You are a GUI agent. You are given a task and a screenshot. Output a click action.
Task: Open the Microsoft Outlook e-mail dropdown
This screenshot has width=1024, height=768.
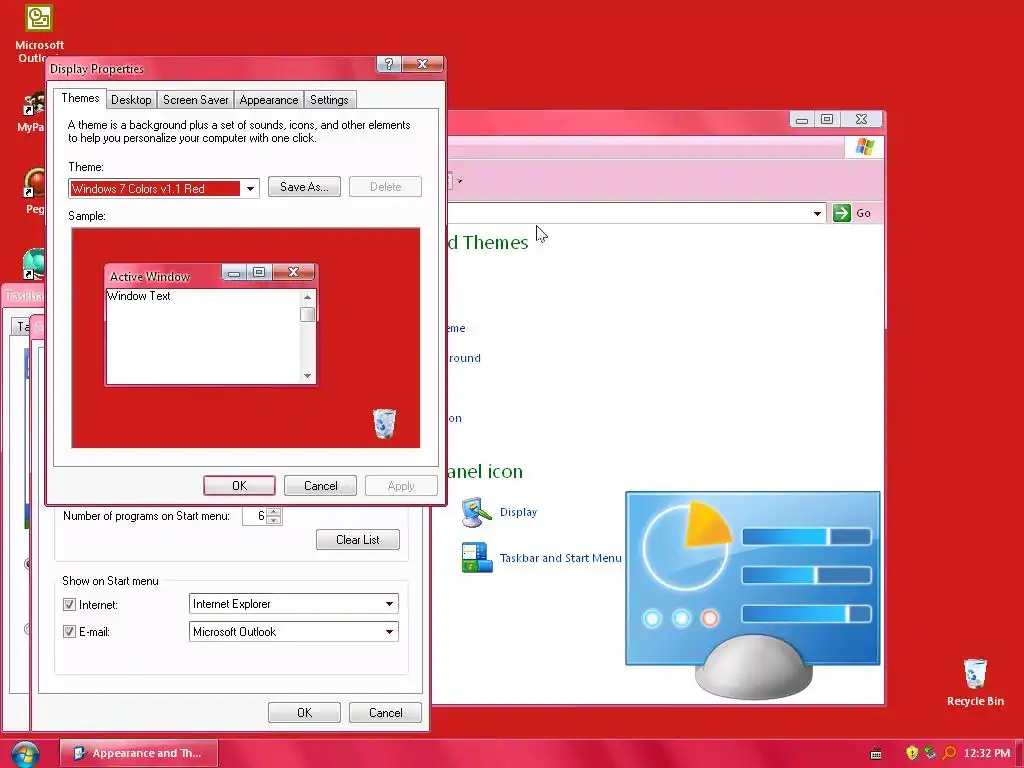(x=389, y=632)
